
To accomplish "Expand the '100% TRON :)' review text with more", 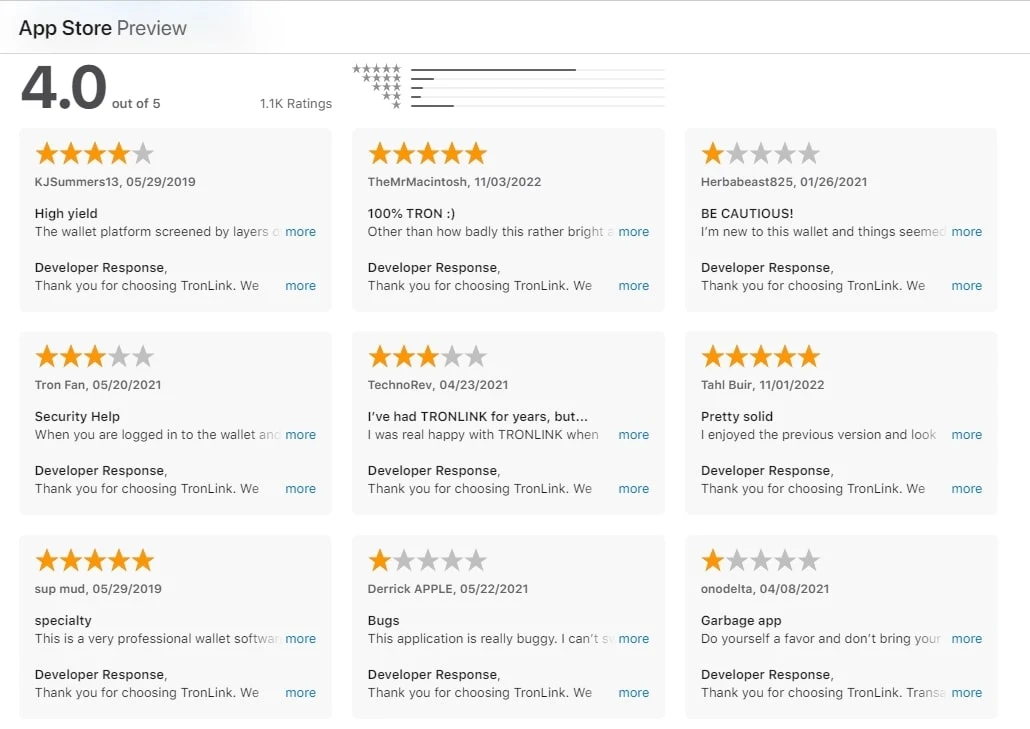I will tap(633, 232).
